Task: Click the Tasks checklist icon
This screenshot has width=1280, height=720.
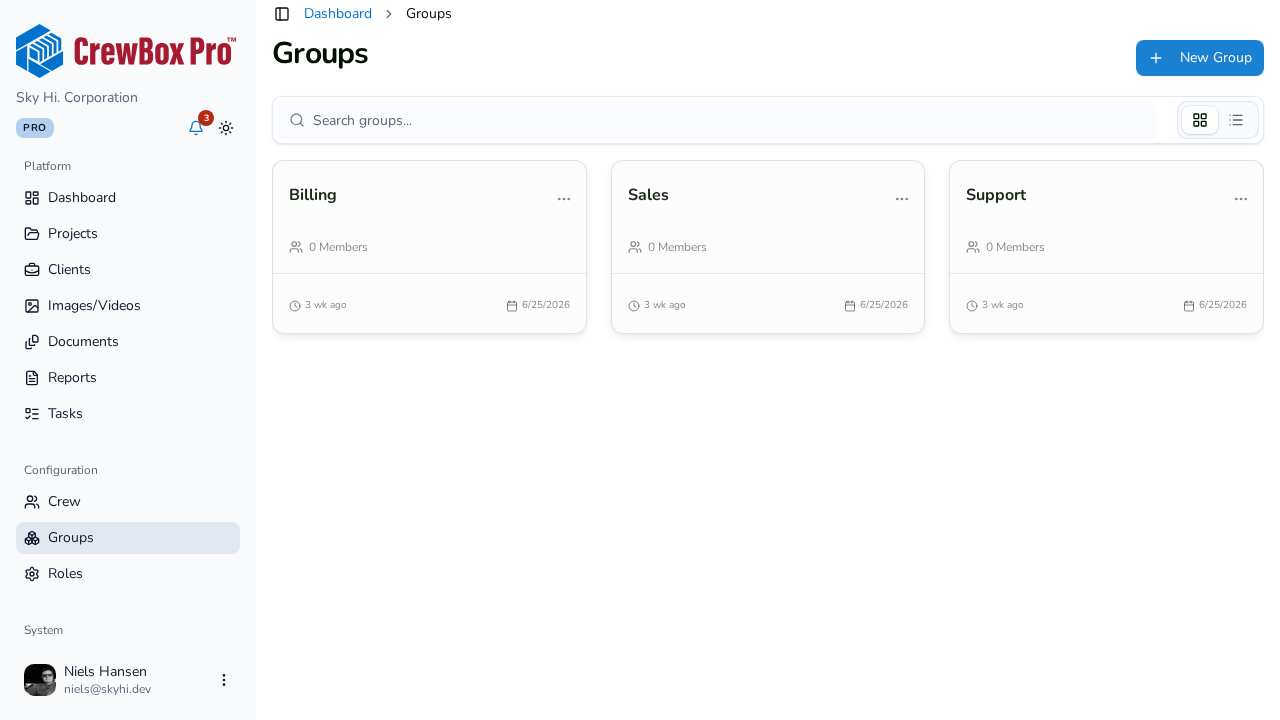Action: pyautogui.click(x=32, y=414)
